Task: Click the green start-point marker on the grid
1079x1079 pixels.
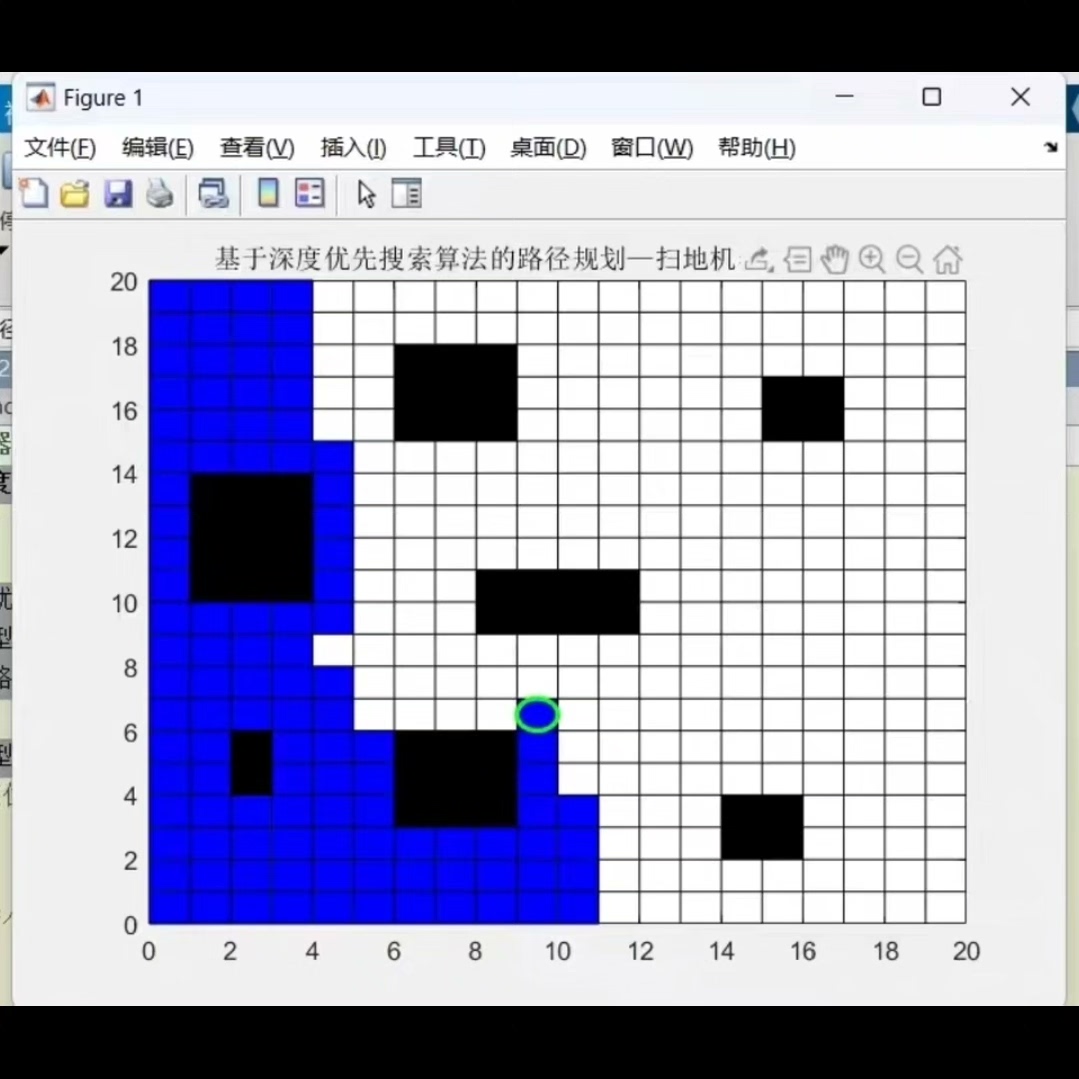Action: (538, 714)
